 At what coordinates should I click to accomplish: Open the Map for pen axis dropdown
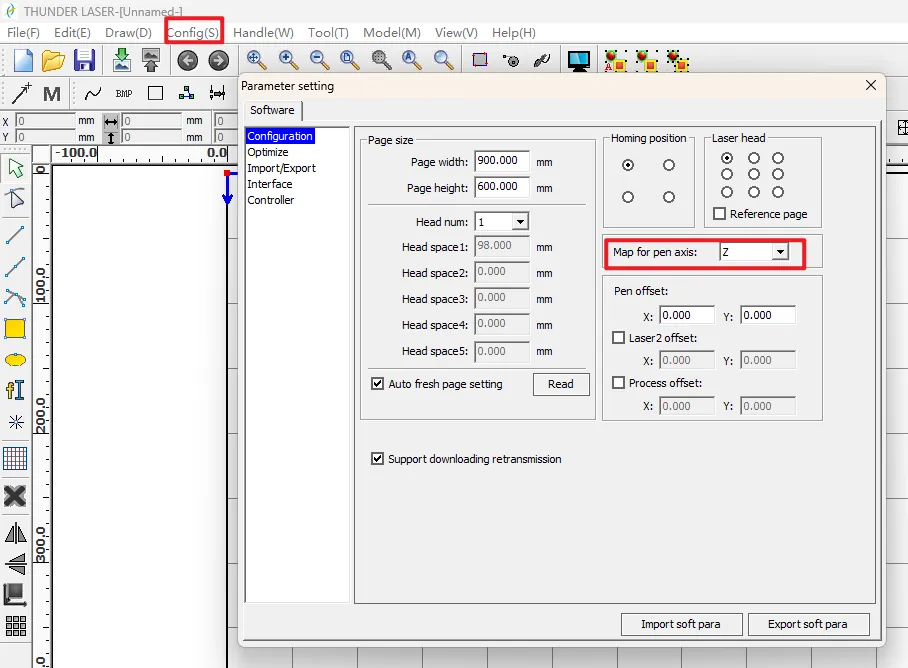point(779,253)
